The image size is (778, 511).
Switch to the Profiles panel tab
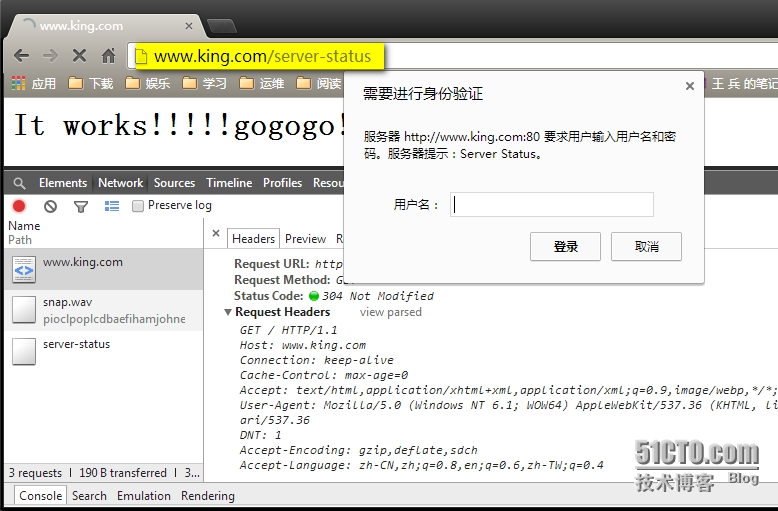[x=282, y=183]
